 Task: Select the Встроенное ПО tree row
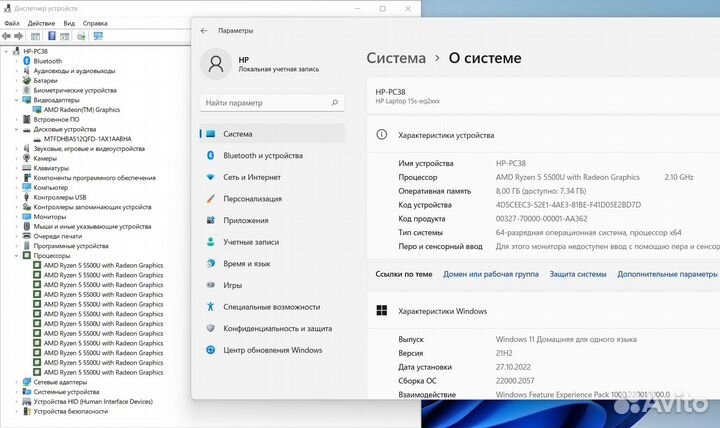pyautogui.click(x=56, y=119)
